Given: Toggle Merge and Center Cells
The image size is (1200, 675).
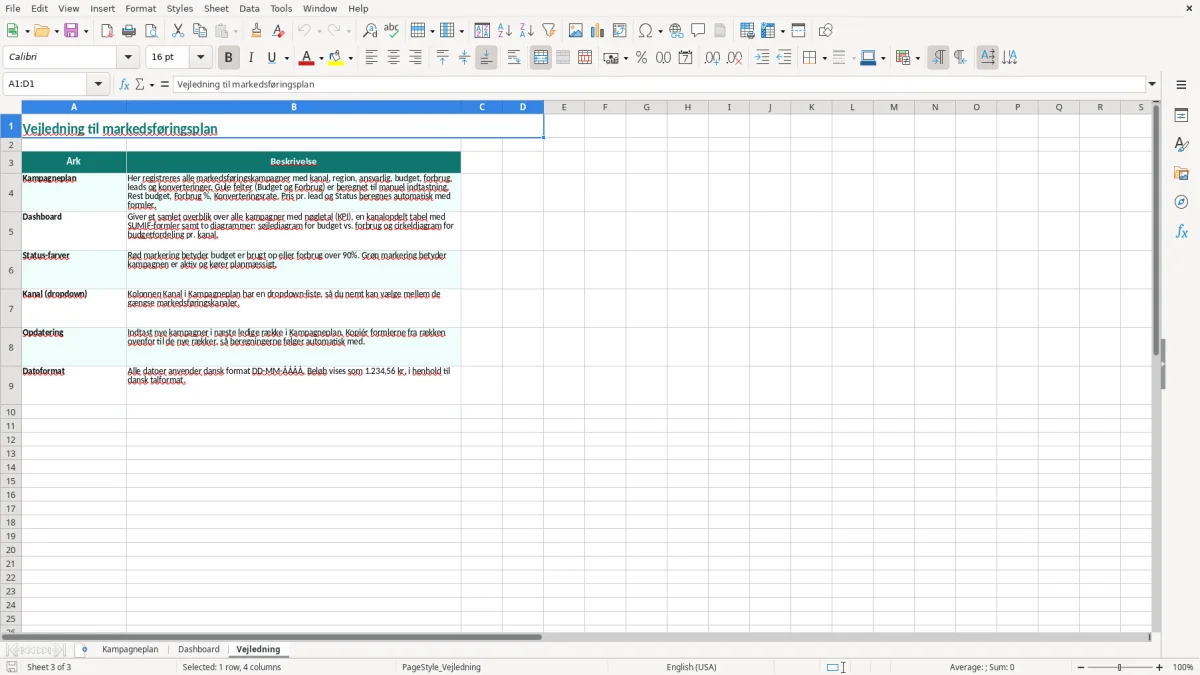Looking at the screenshot, I should (541, 58).
